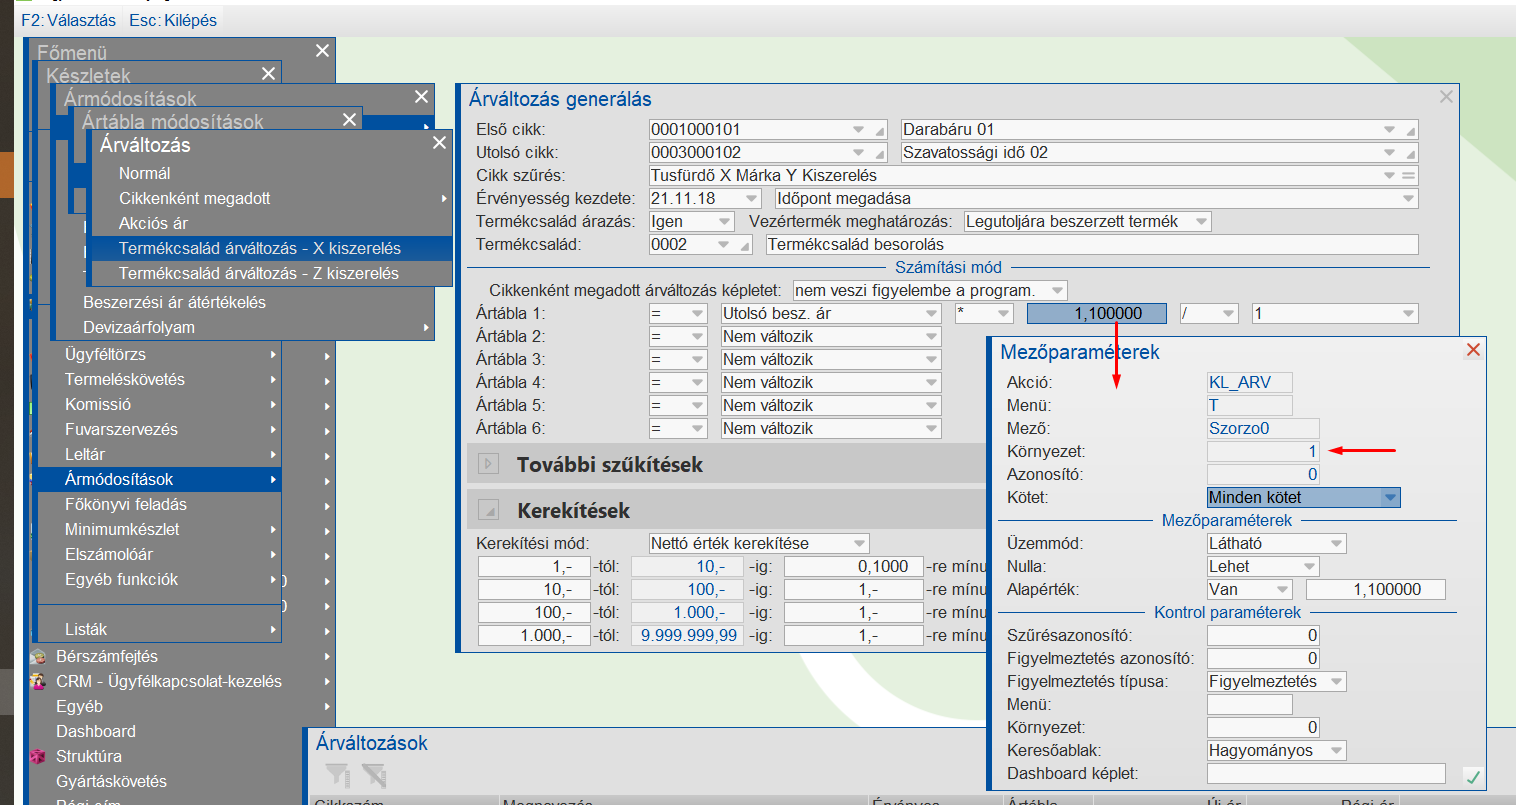Click the Bérszámfejtés payroll icon
The width and height of the screenshot is (1516, 805).
[38, 657]
